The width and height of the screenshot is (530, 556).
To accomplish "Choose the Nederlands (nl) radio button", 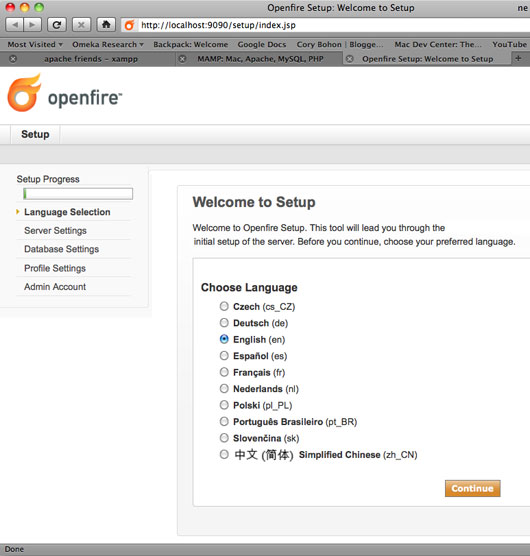I will (224, 388).
